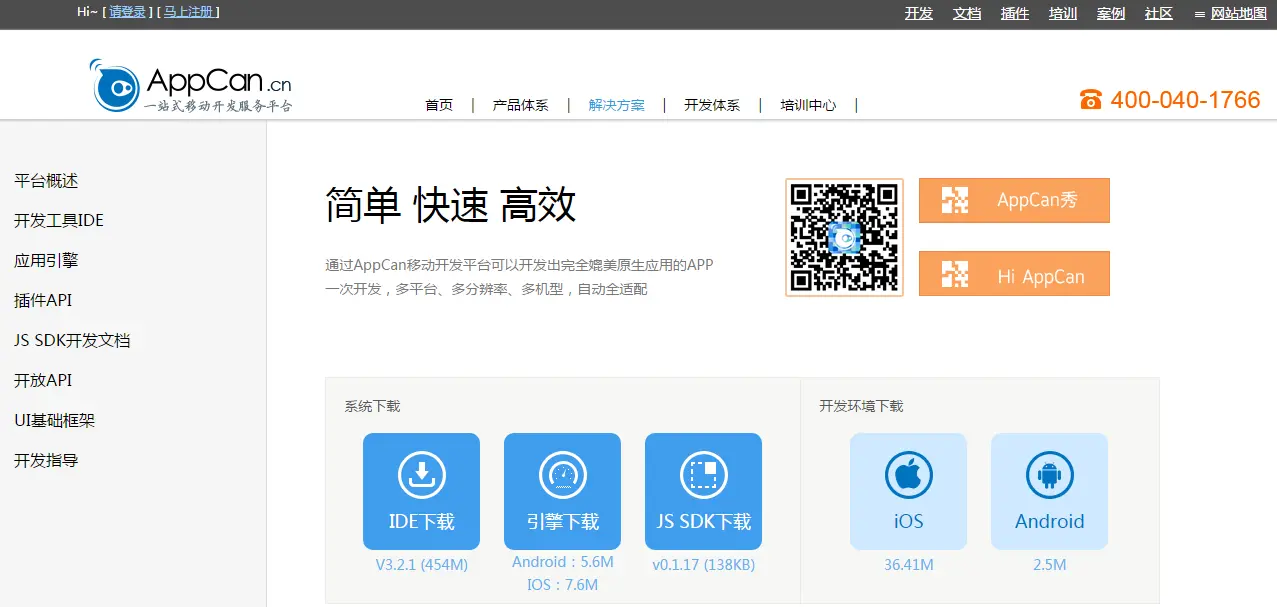Click the Android environment download label

[x=1050, y=522]
